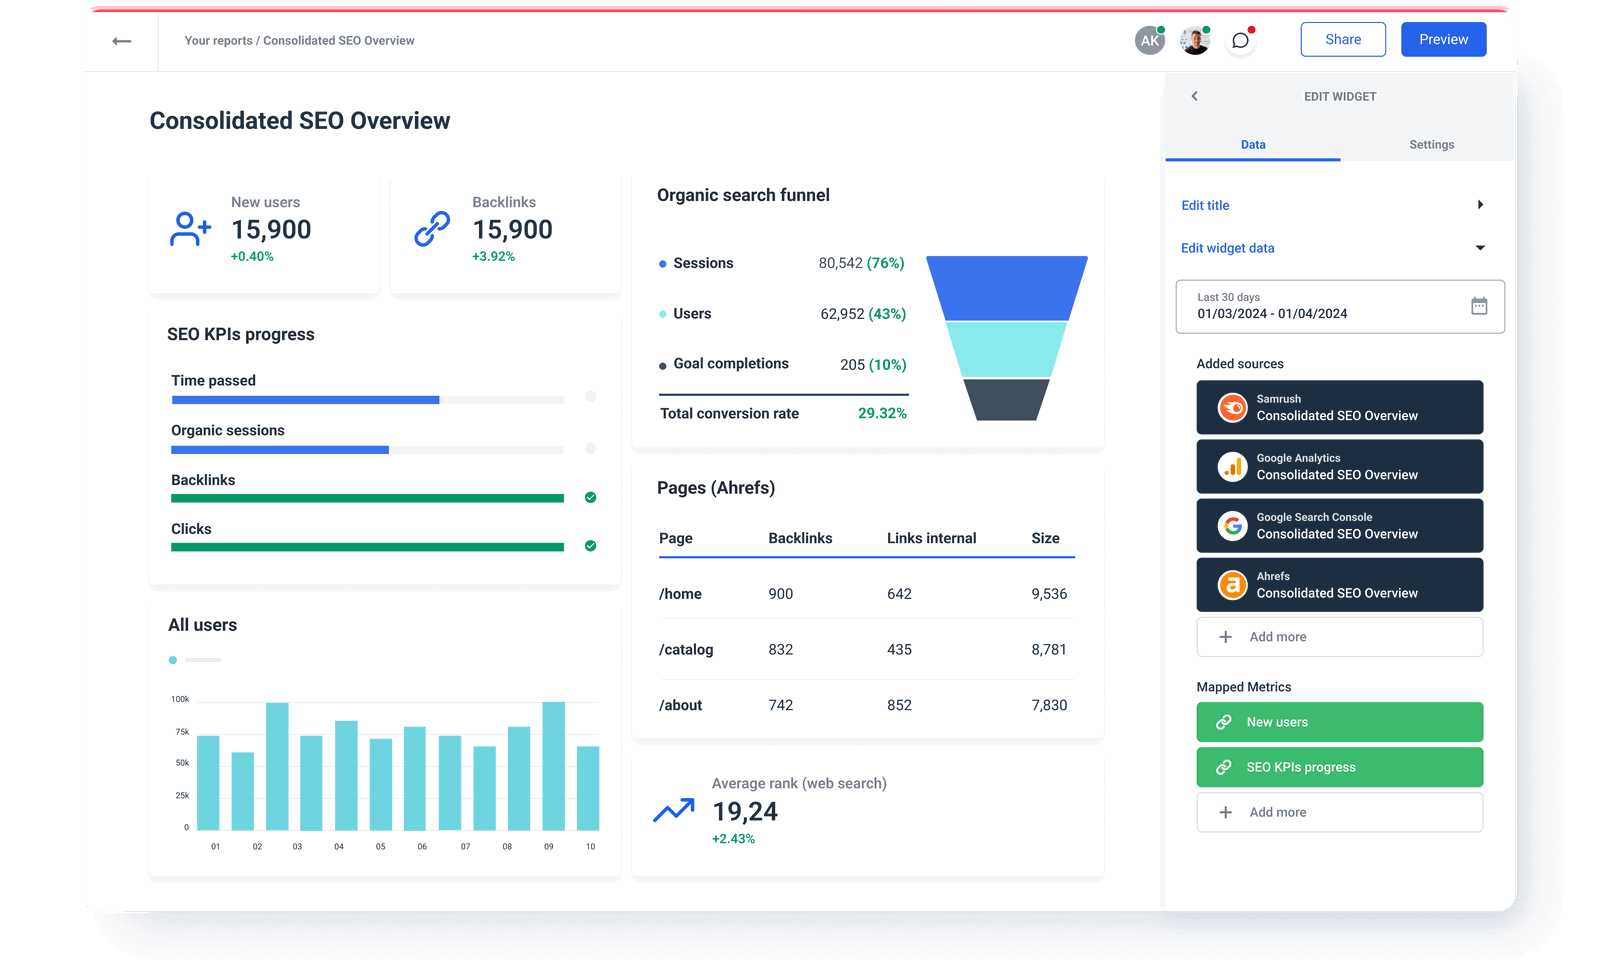Switch to the Settings tab
Viewport: 1600px width, 973px height.
click(1431, 144)
